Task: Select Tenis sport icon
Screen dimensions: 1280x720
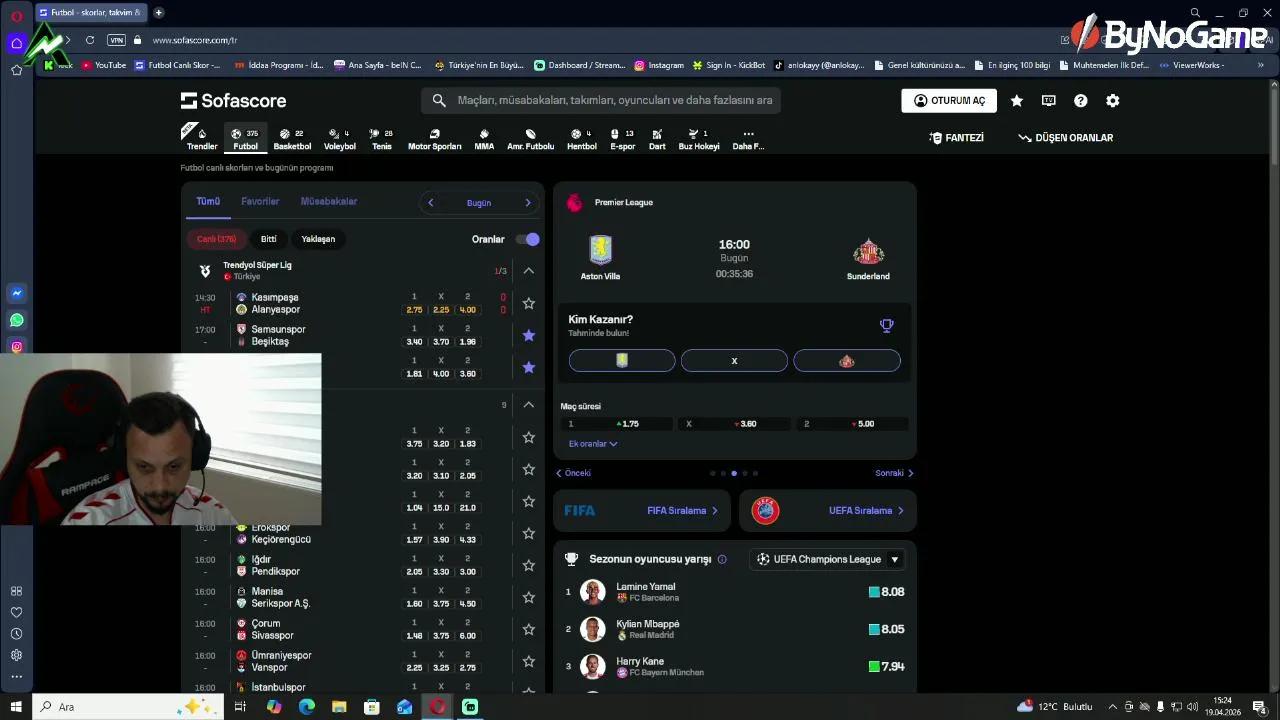Action: 382,139
